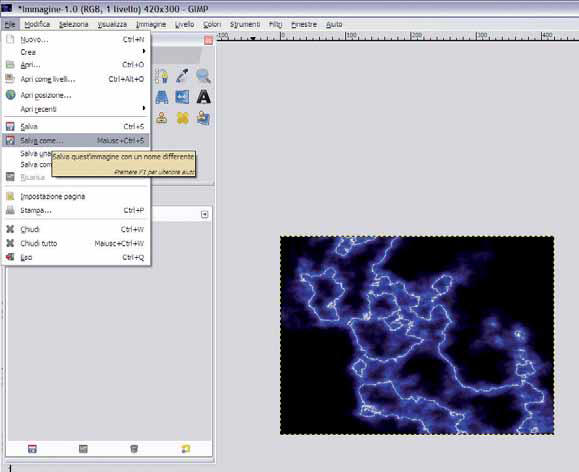This screenshot has height=472, width=579.
Task: Click restore tool options icon at panel bottom
Action: [83, 449]
